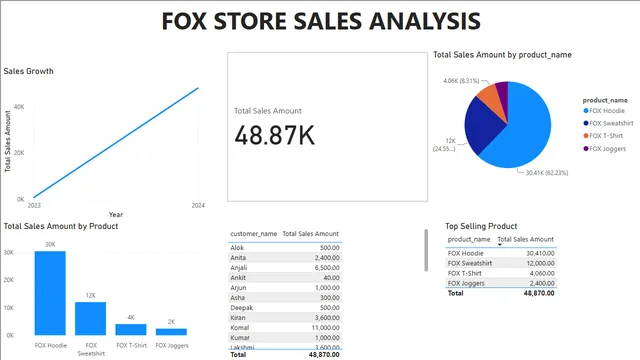
Task: Click the Total Sales Amount by Product title
Action: pos(61,226)
